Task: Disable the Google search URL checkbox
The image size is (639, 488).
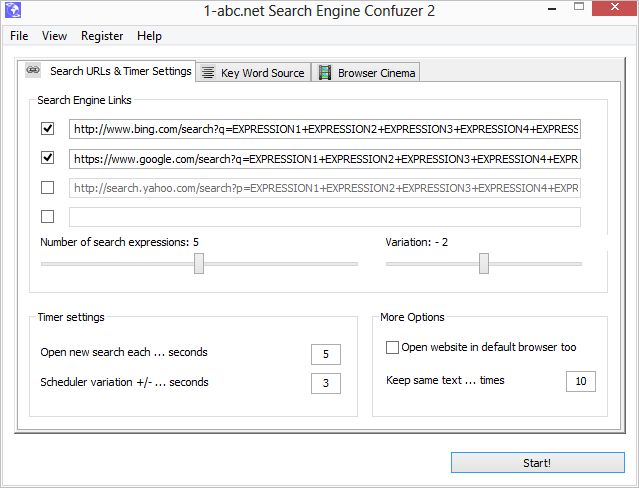Action: 48,158
